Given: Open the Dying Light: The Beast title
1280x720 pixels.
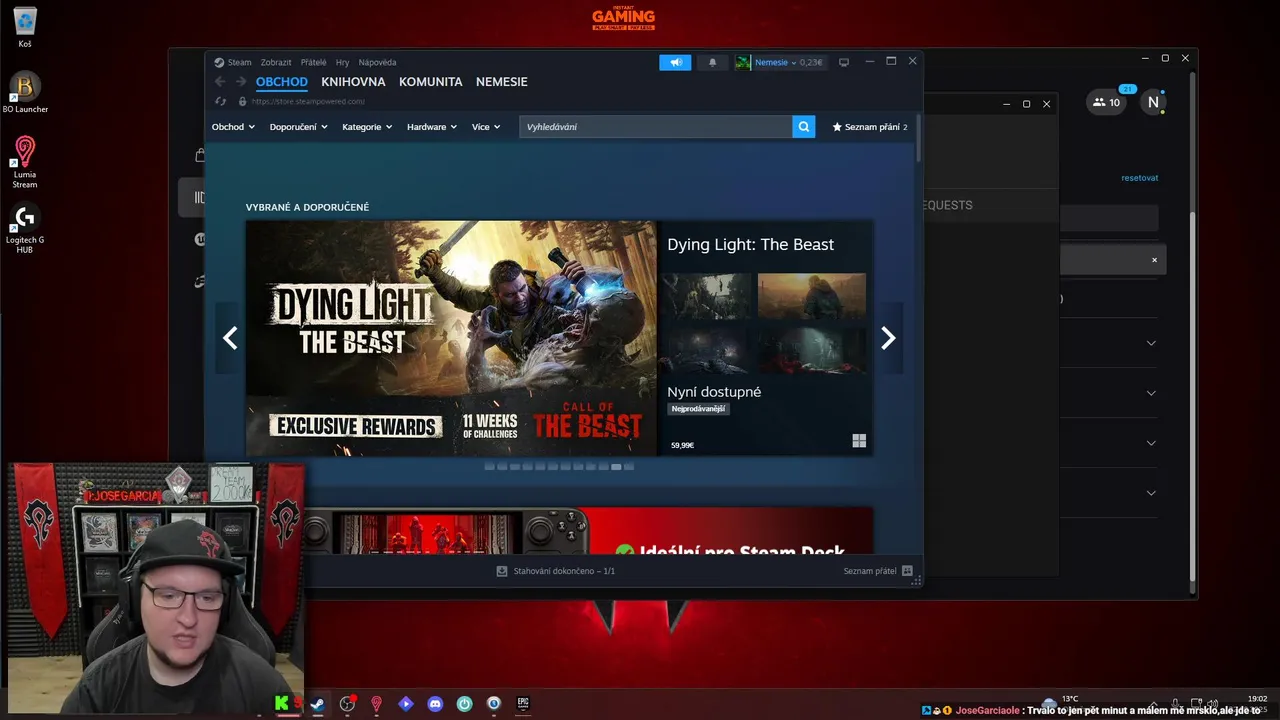Looking at the screenshot, I should pos(750,244).
